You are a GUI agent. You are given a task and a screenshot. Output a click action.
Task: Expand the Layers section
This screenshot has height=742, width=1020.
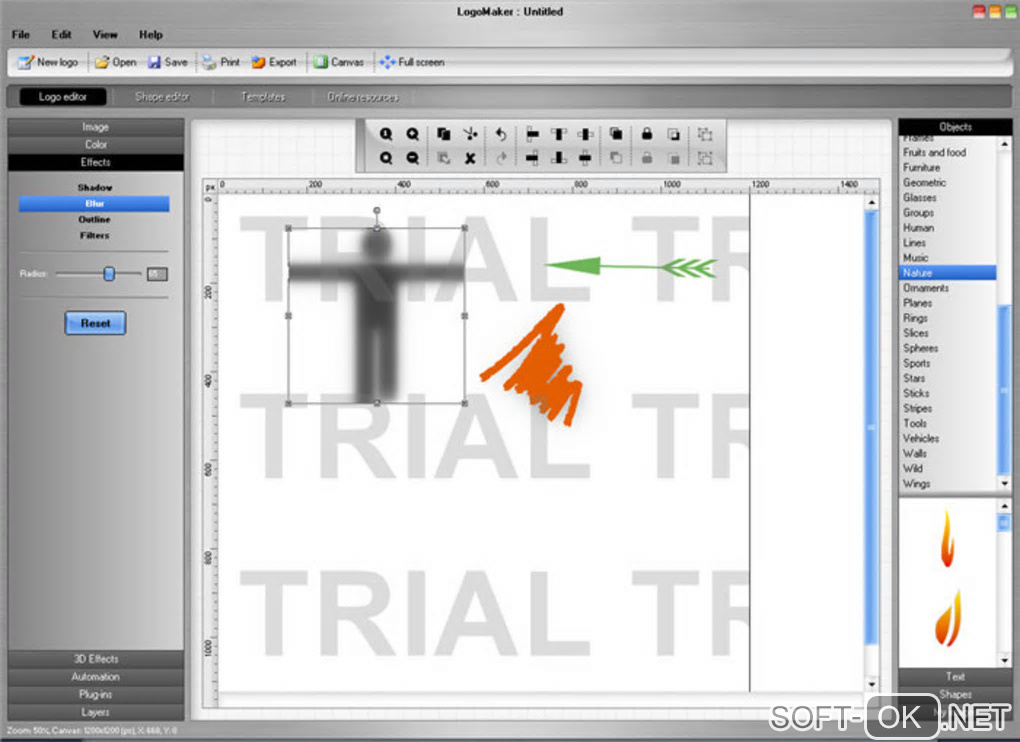pos(96,712)
